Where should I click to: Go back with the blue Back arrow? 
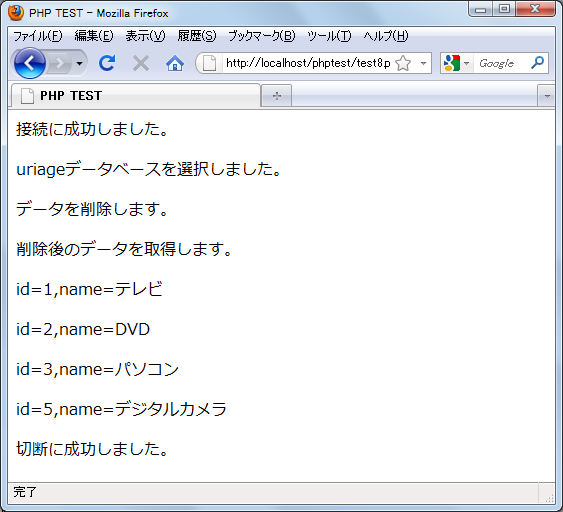point(30,63)
